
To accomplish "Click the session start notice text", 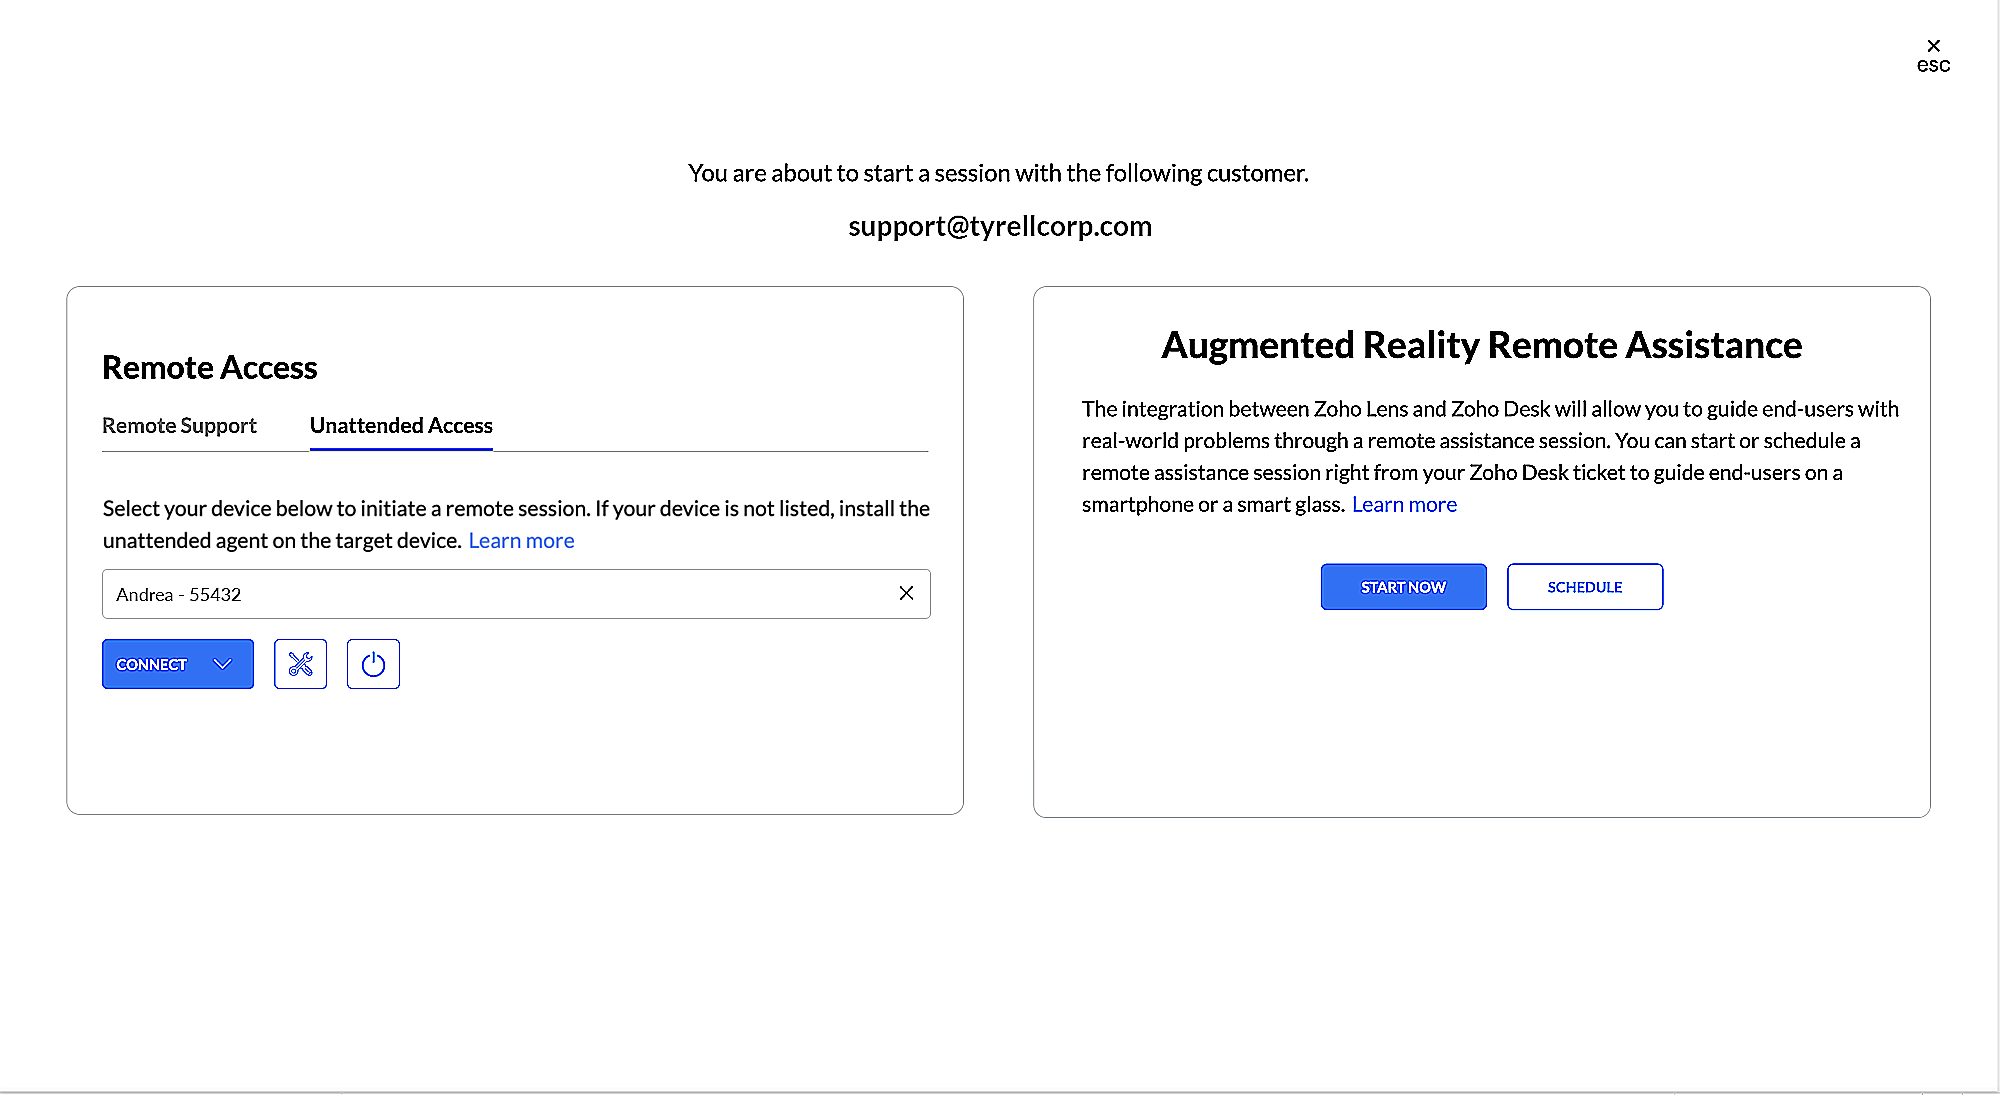I will pos(997,174).
